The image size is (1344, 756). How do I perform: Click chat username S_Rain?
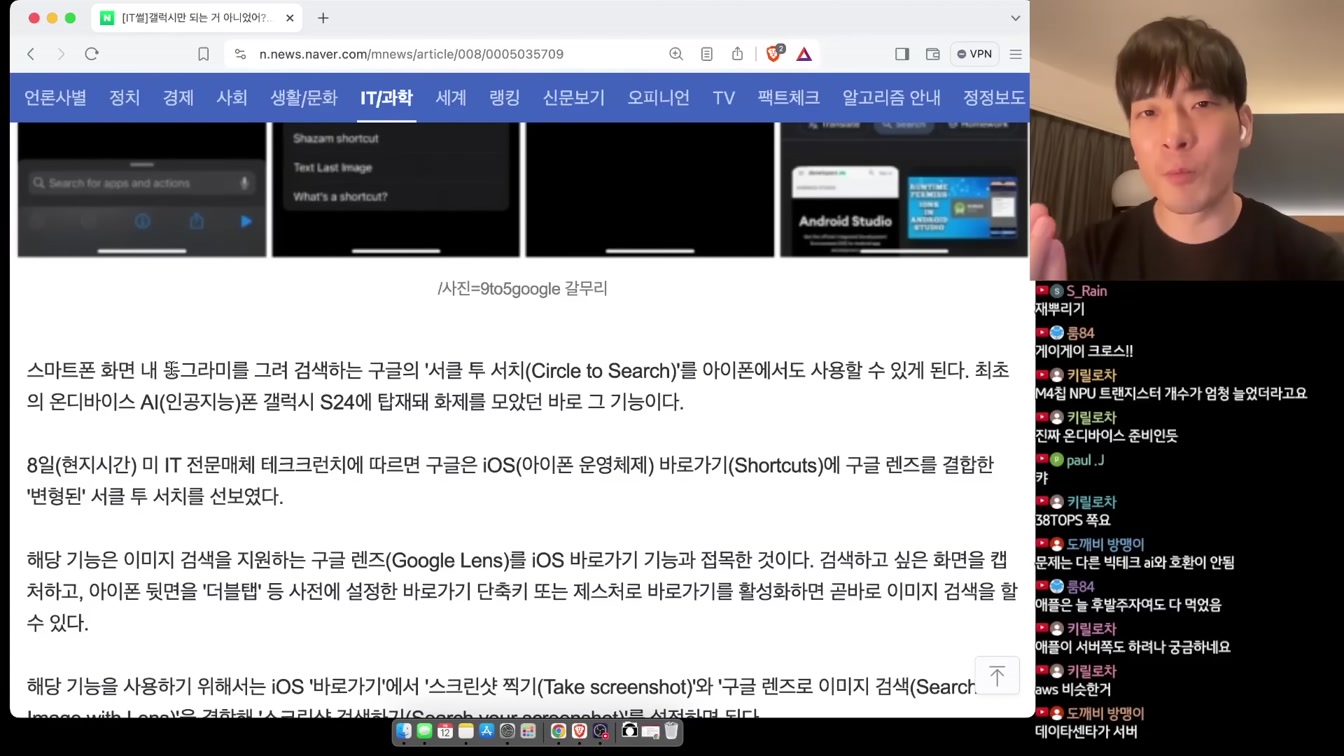coord(1086,291)
